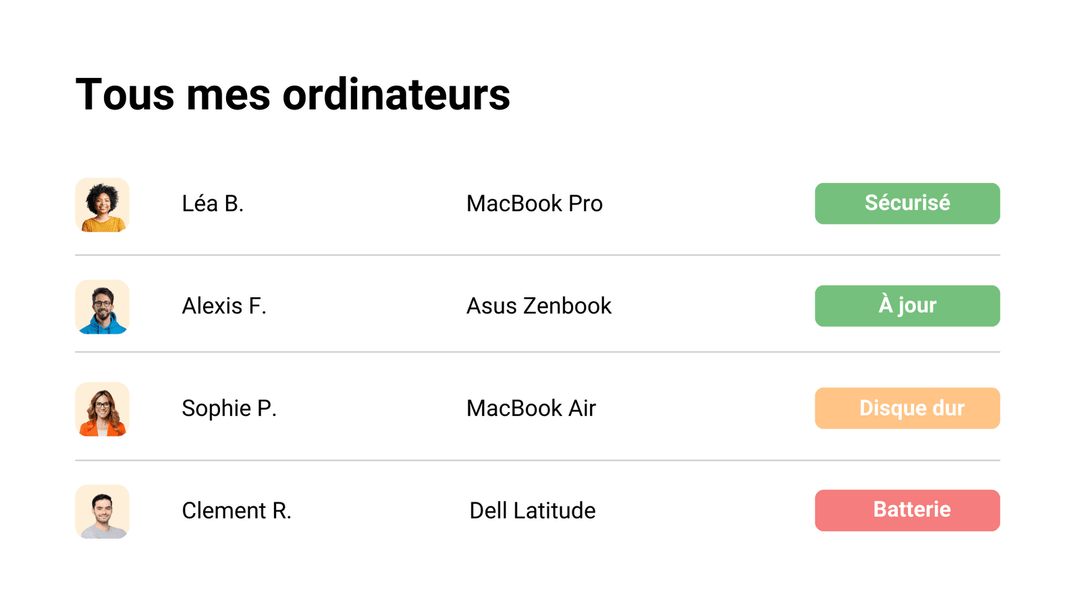Click the green Sécurisé status badge
The width and height of the screenshot is (1080, 608).
coord(907,203)
